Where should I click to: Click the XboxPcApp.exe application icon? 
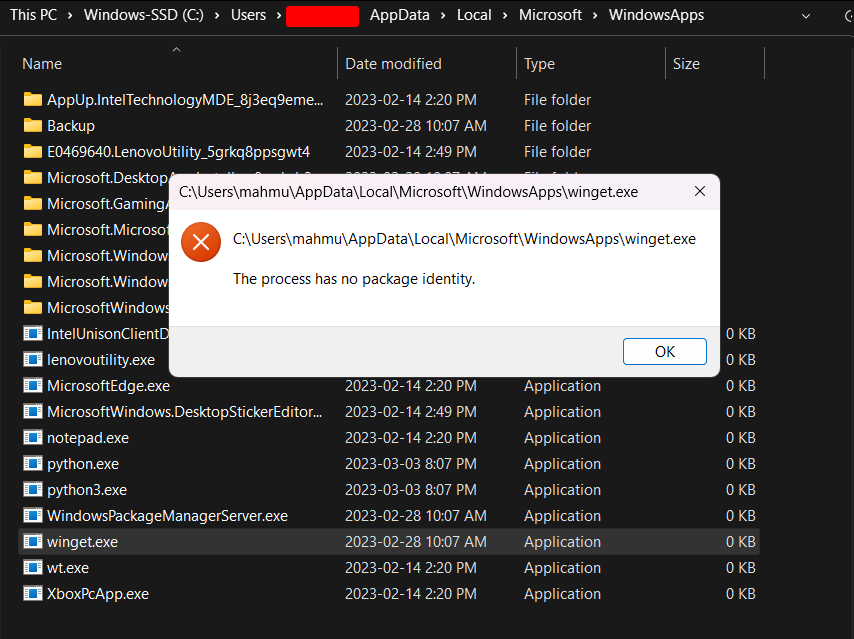click(x=33, y=593)
